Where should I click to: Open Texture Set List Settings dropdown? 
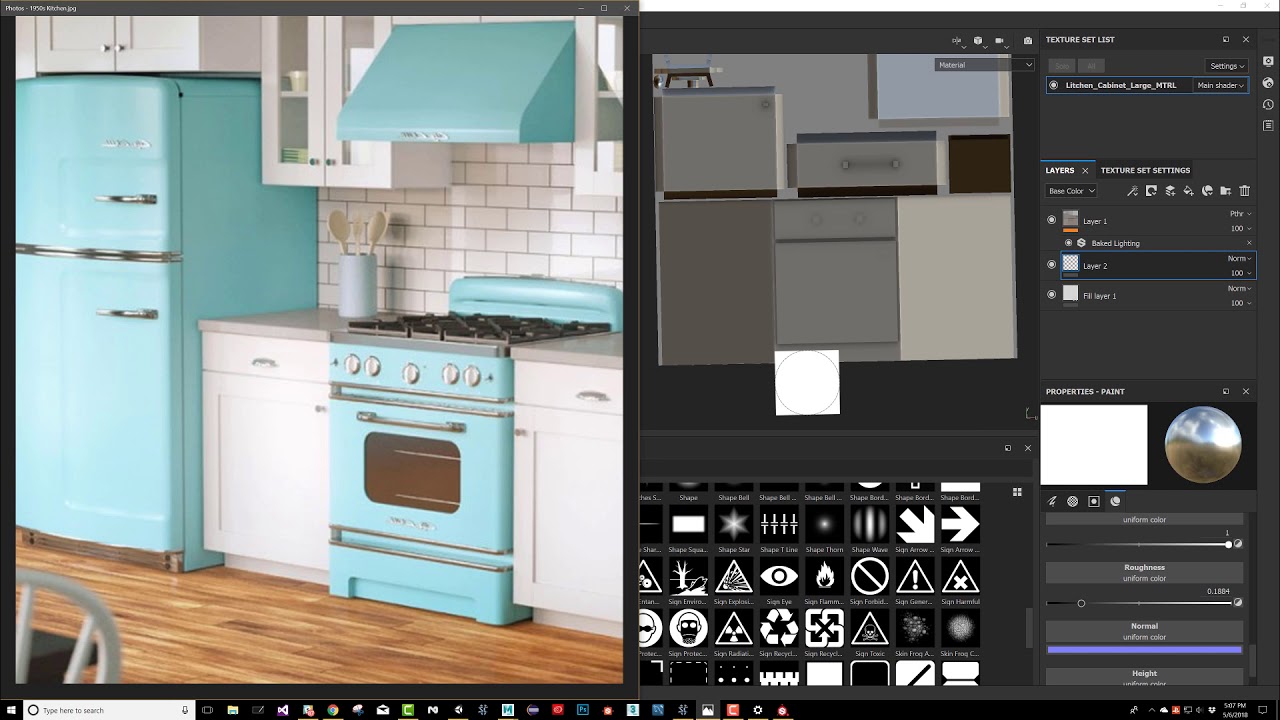(x=1227, y=66)
